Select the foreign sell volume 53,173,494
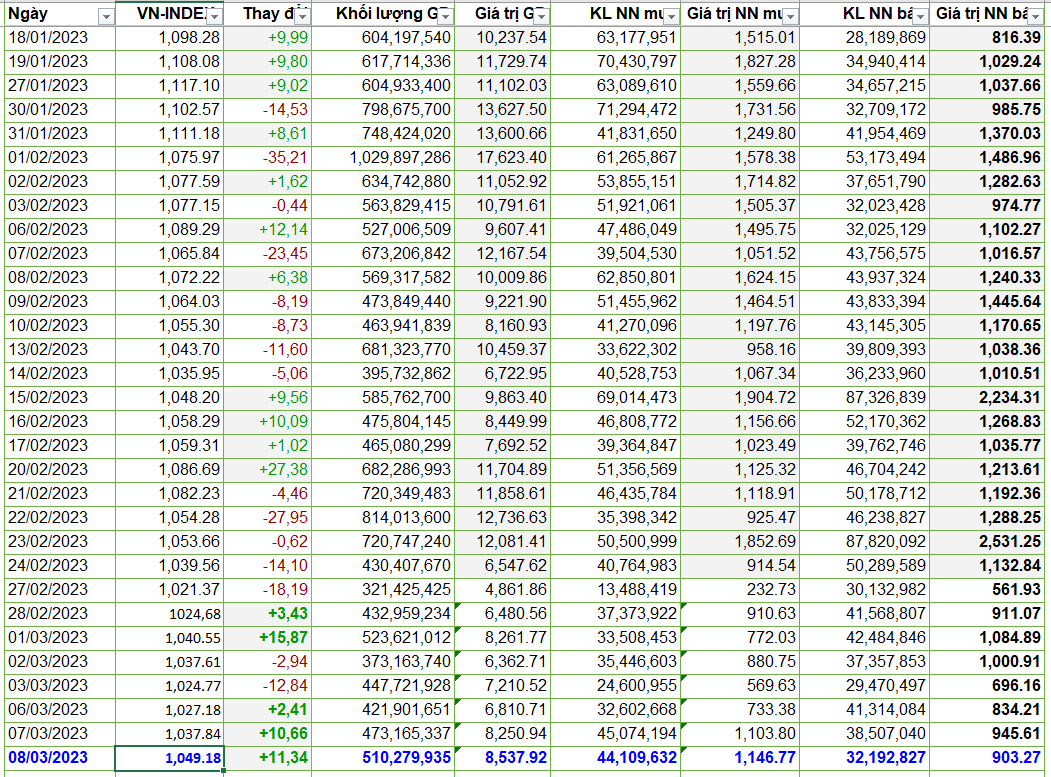The image size is (1051, 777). tap(865, 158)
